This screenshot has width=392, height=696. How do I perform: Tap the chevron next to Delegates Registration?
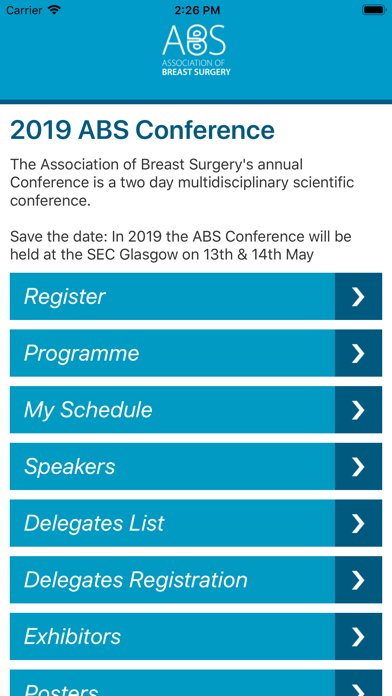click(x=358, y=580)
